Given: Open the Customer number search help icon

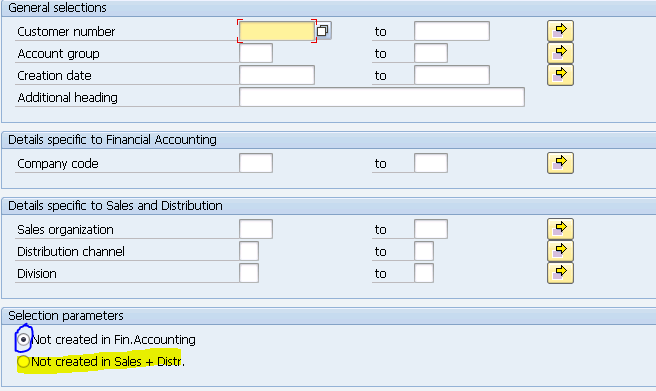Looking at the screenshot, I should [323, 31].
